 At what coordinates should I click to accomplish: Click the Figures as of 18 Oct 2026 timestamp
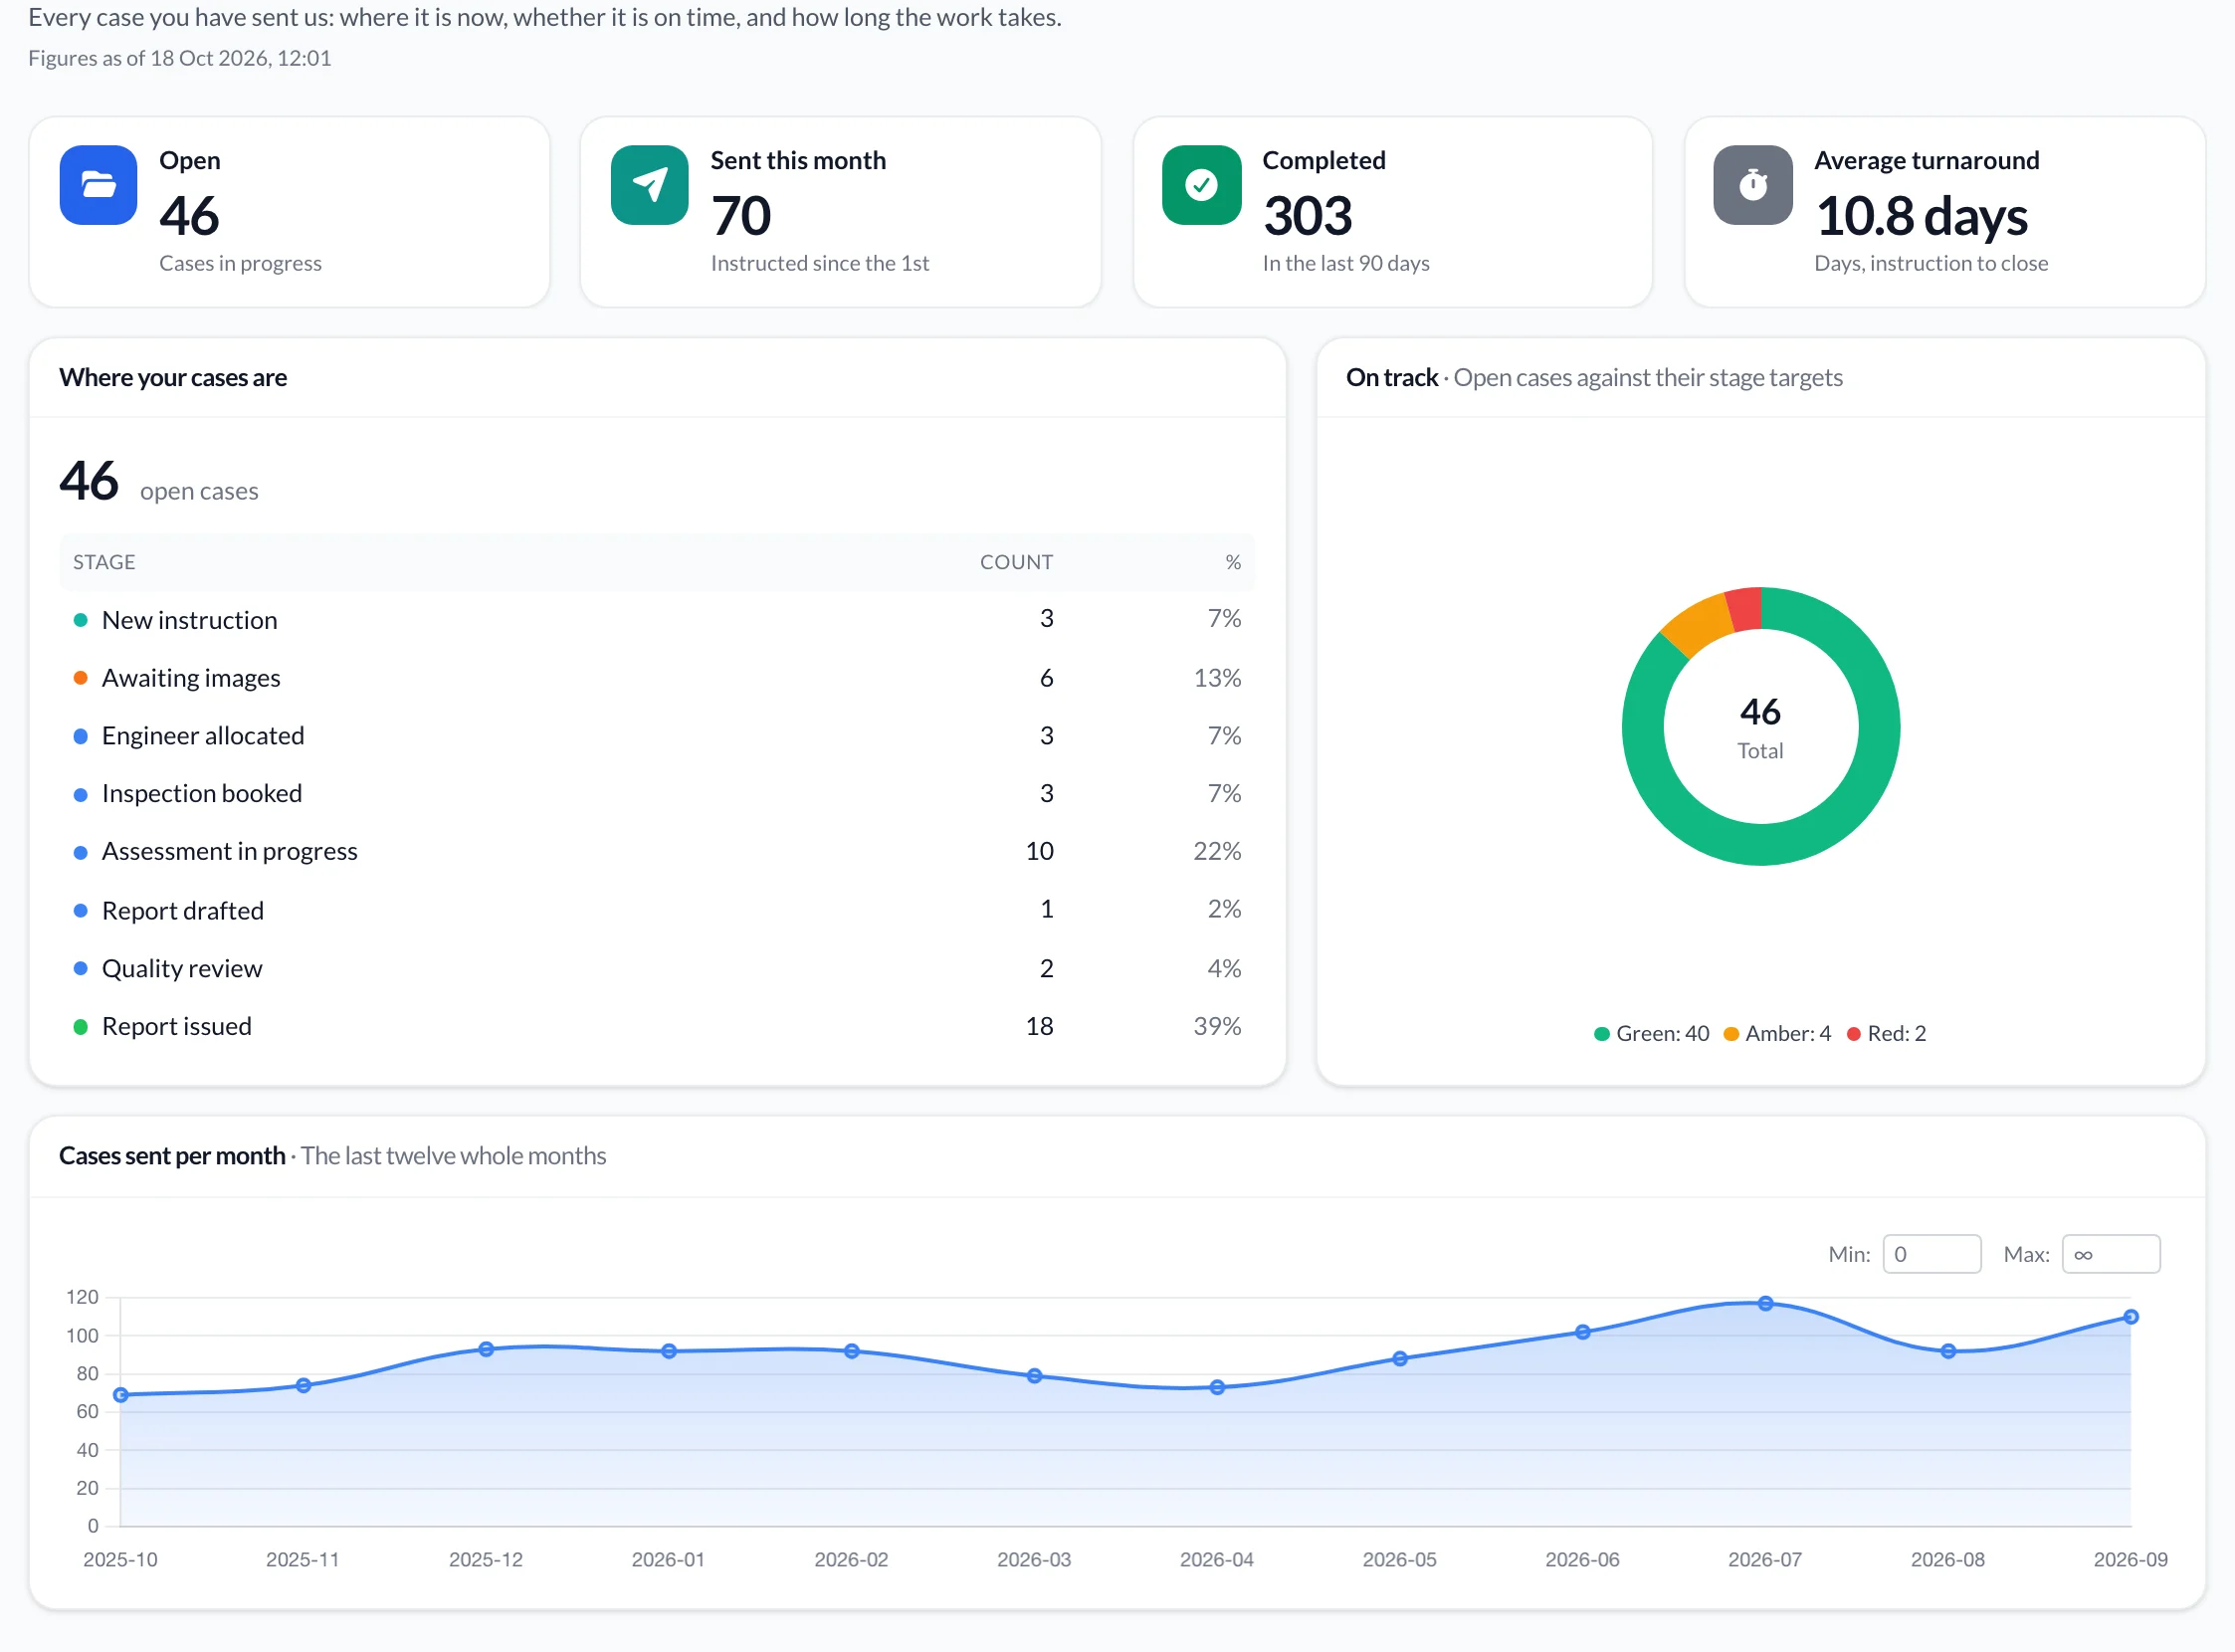click(179, 58)
